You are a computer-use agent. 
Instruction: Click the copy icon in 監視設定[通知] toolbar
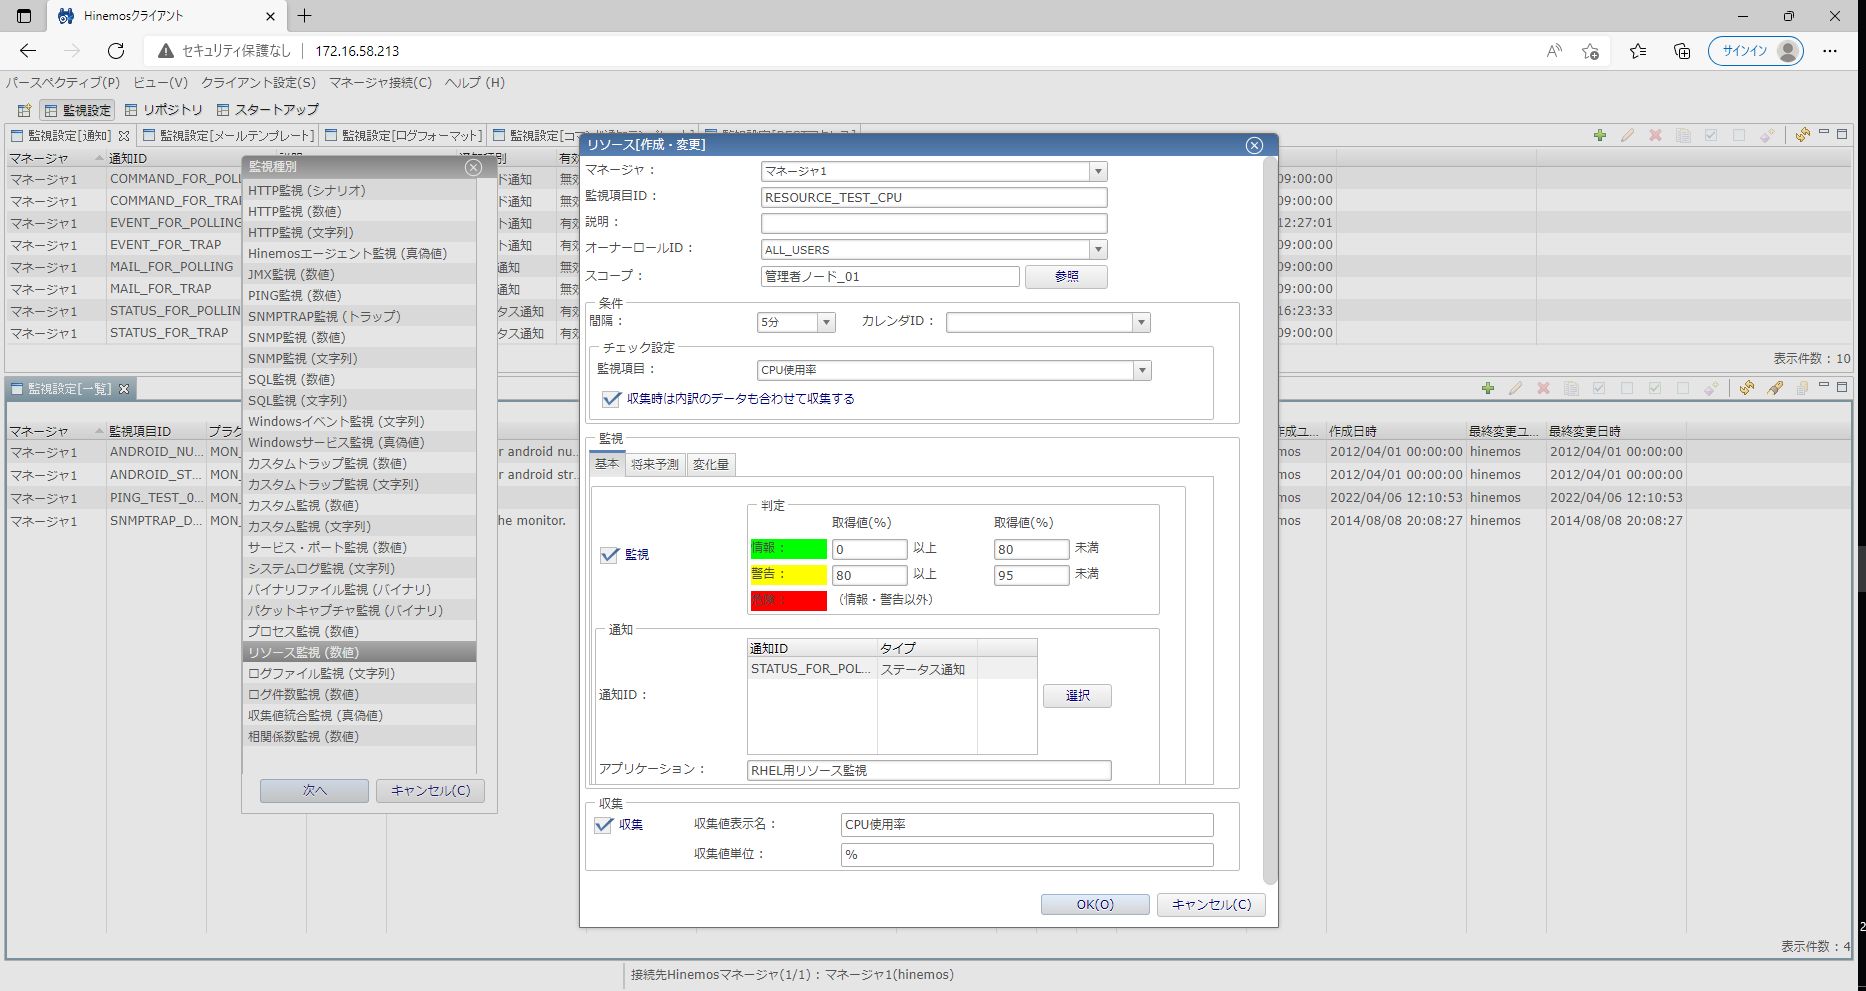[1684, 135]
